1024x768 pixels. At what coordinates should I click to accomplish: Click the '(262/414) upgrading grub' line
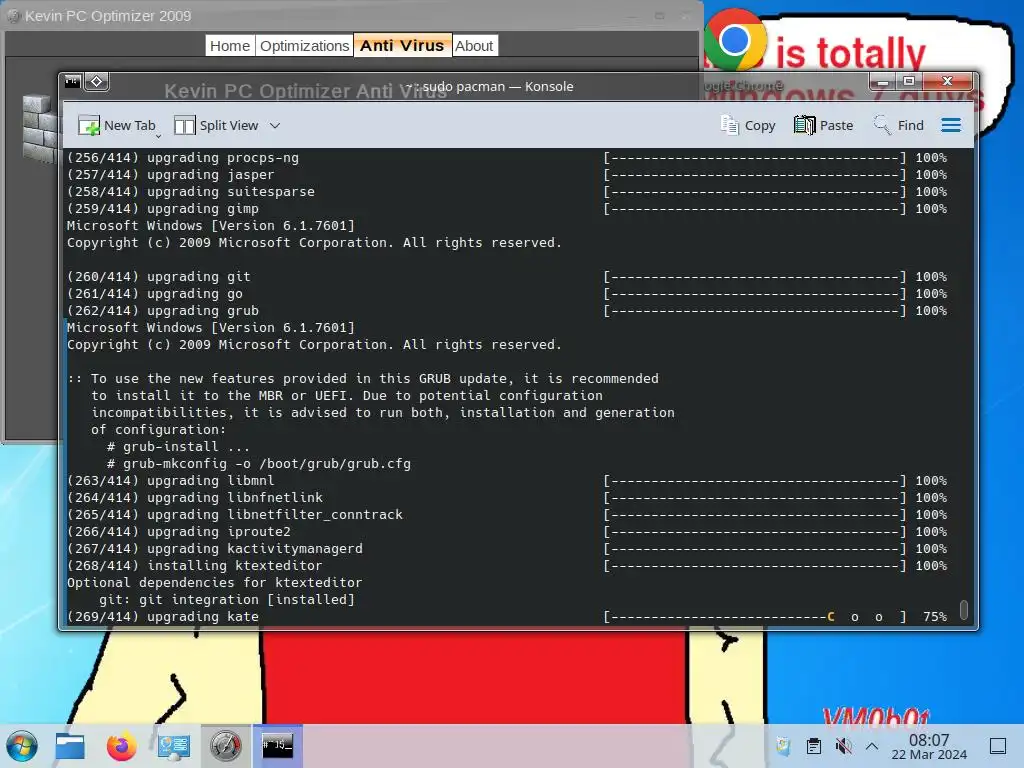tap(163, 311)
